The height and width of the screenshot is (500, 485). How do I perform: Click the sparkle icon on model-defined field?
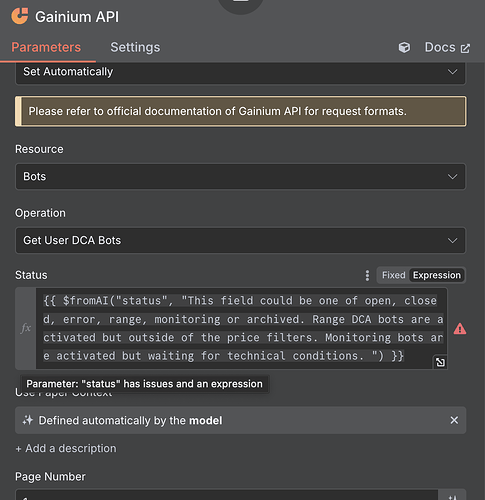point(28,420)
